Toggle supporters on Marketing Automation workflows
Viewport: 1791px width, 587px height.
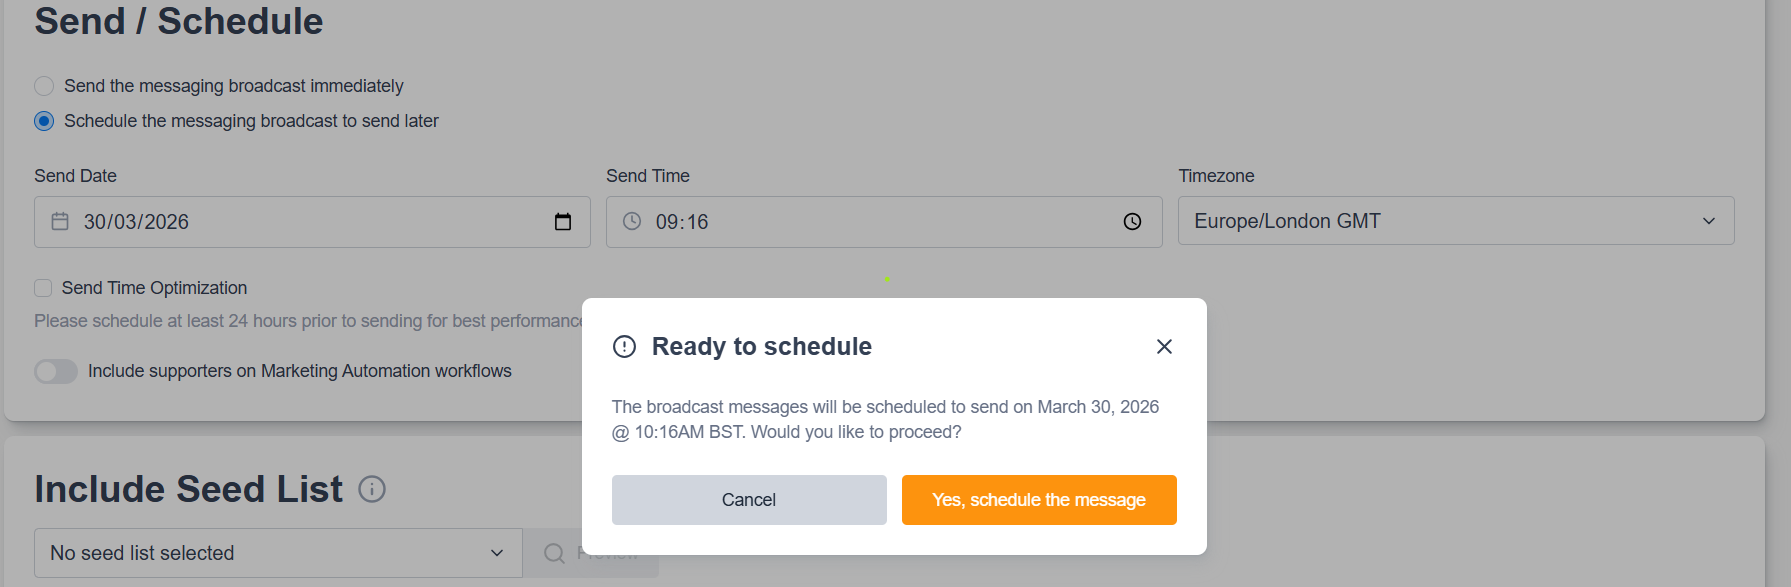[x=56, y=371]
